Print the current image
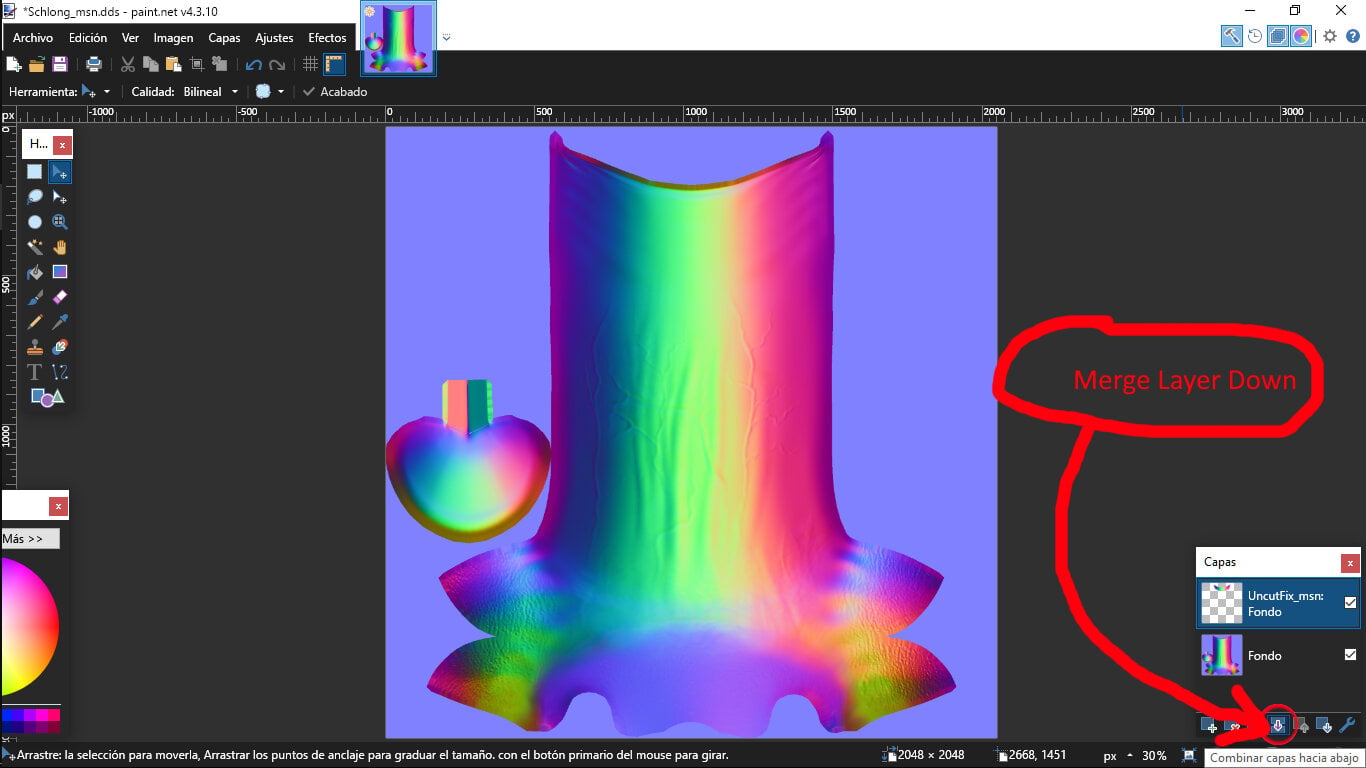The width and height of the screenshot is (1366, 768). tap(94, 64)
